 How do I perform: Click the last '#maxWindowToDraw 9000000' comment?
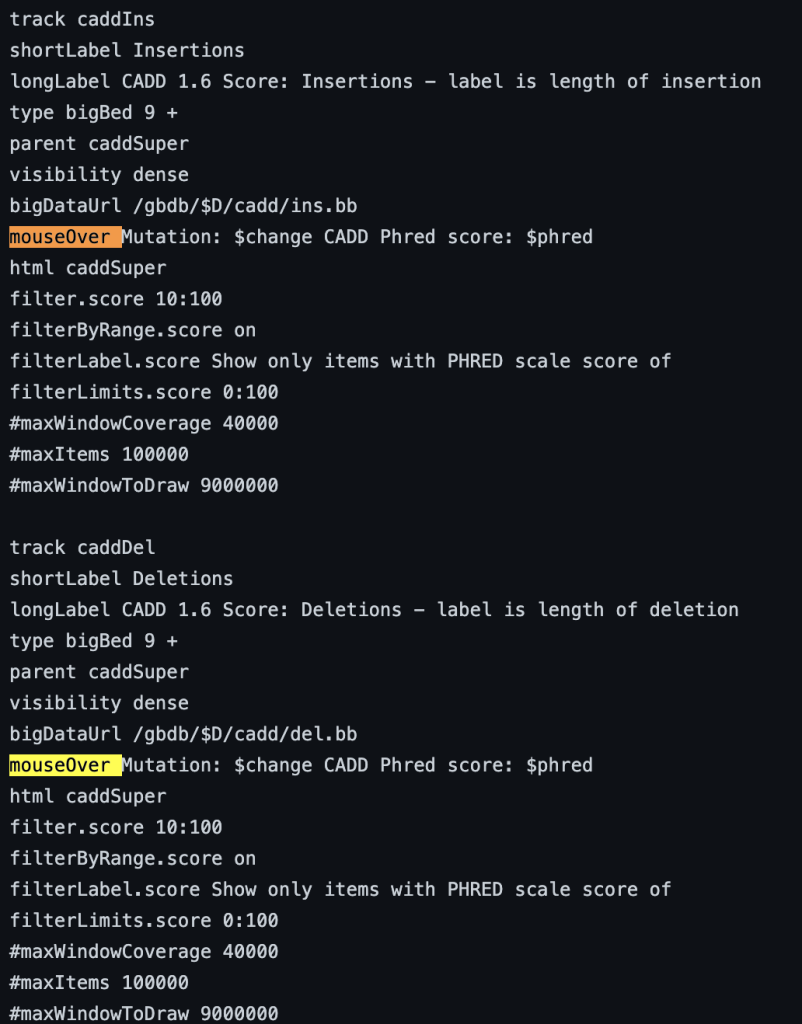(x=144, y=1014)
